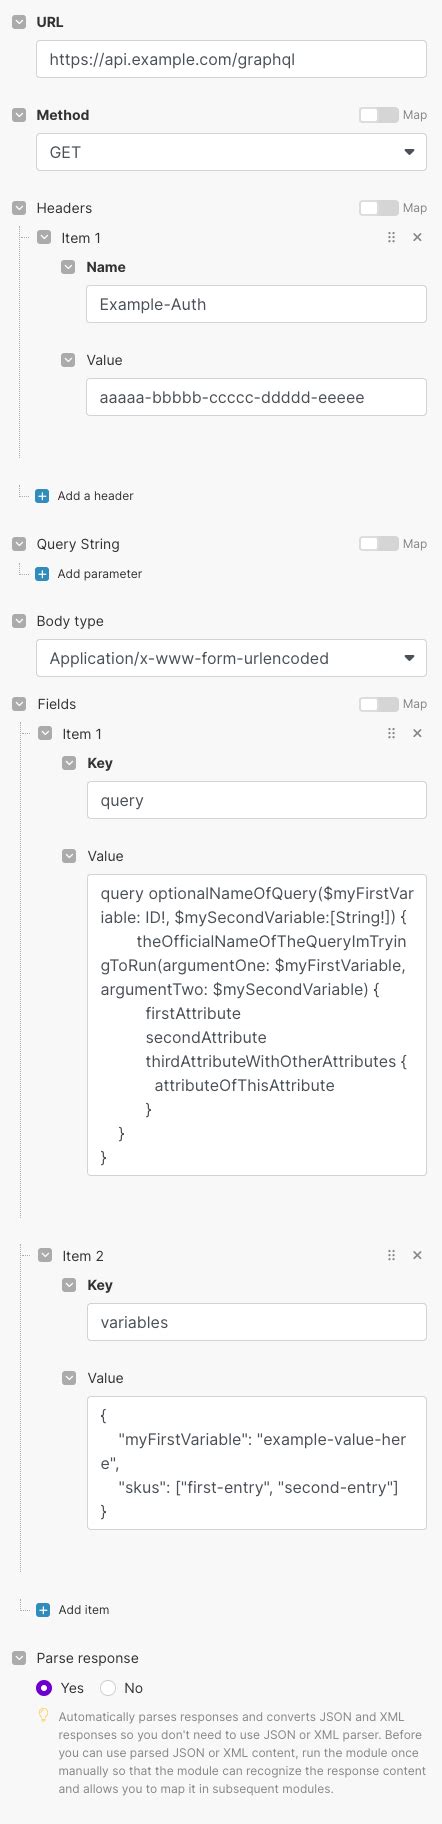This screenshot has height=1824, width=442.
Task: Edit the Example-Auth header name field
Action: tap(256, 304)
